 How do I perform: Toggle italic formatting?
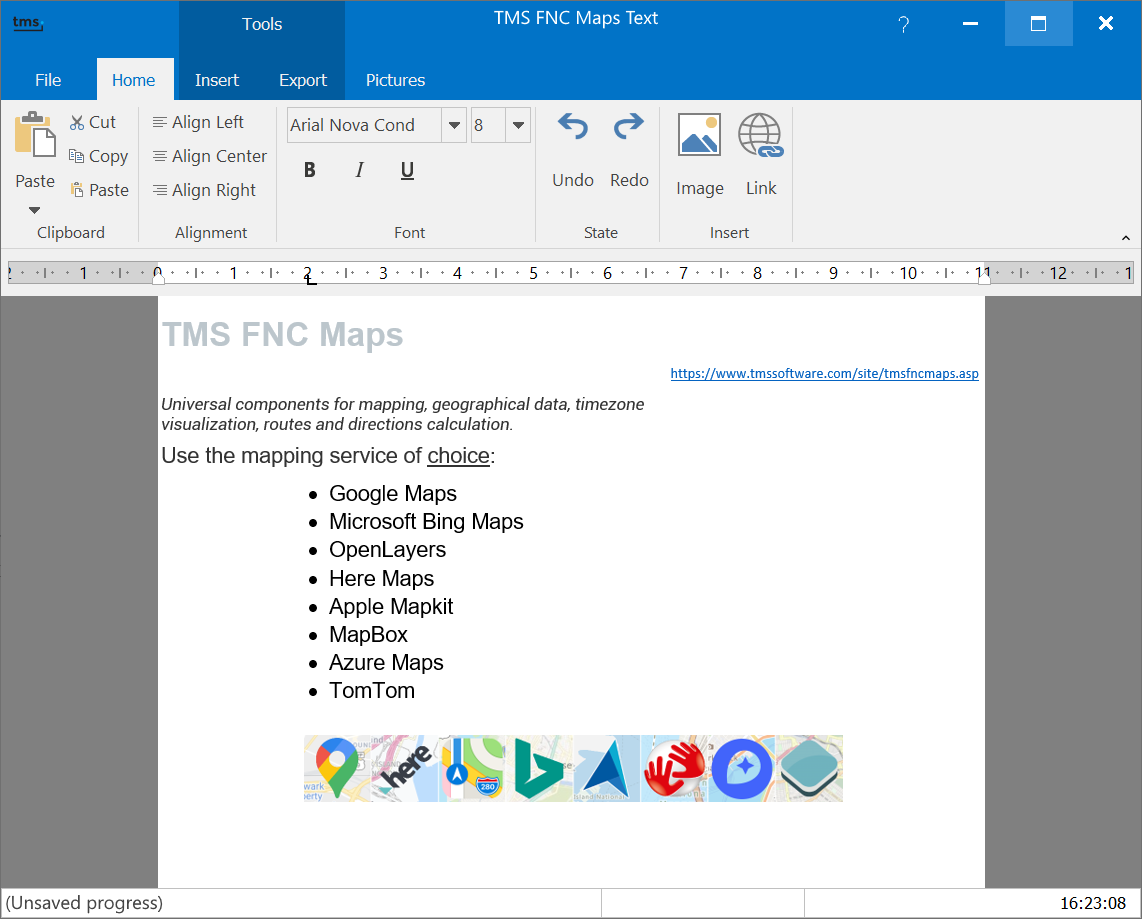tap(358, 170)
